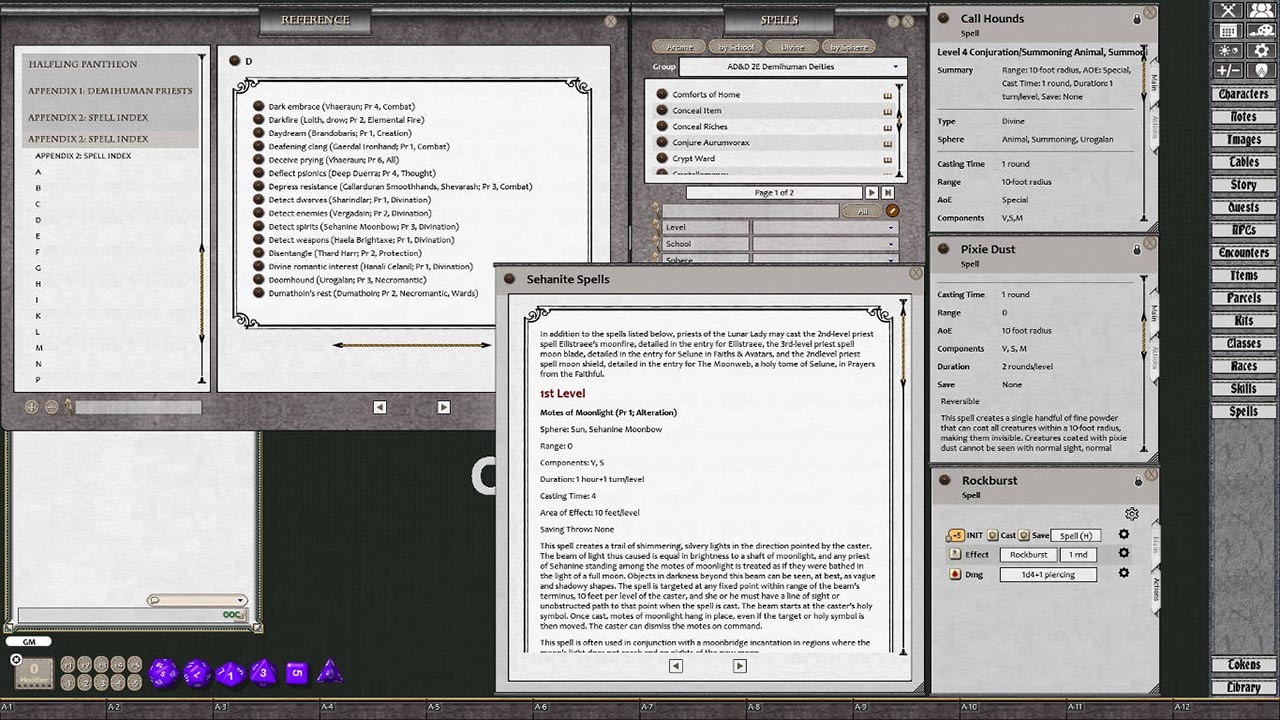Open the combat tracker crossed-swords icon

click(x=1229, y=10)
